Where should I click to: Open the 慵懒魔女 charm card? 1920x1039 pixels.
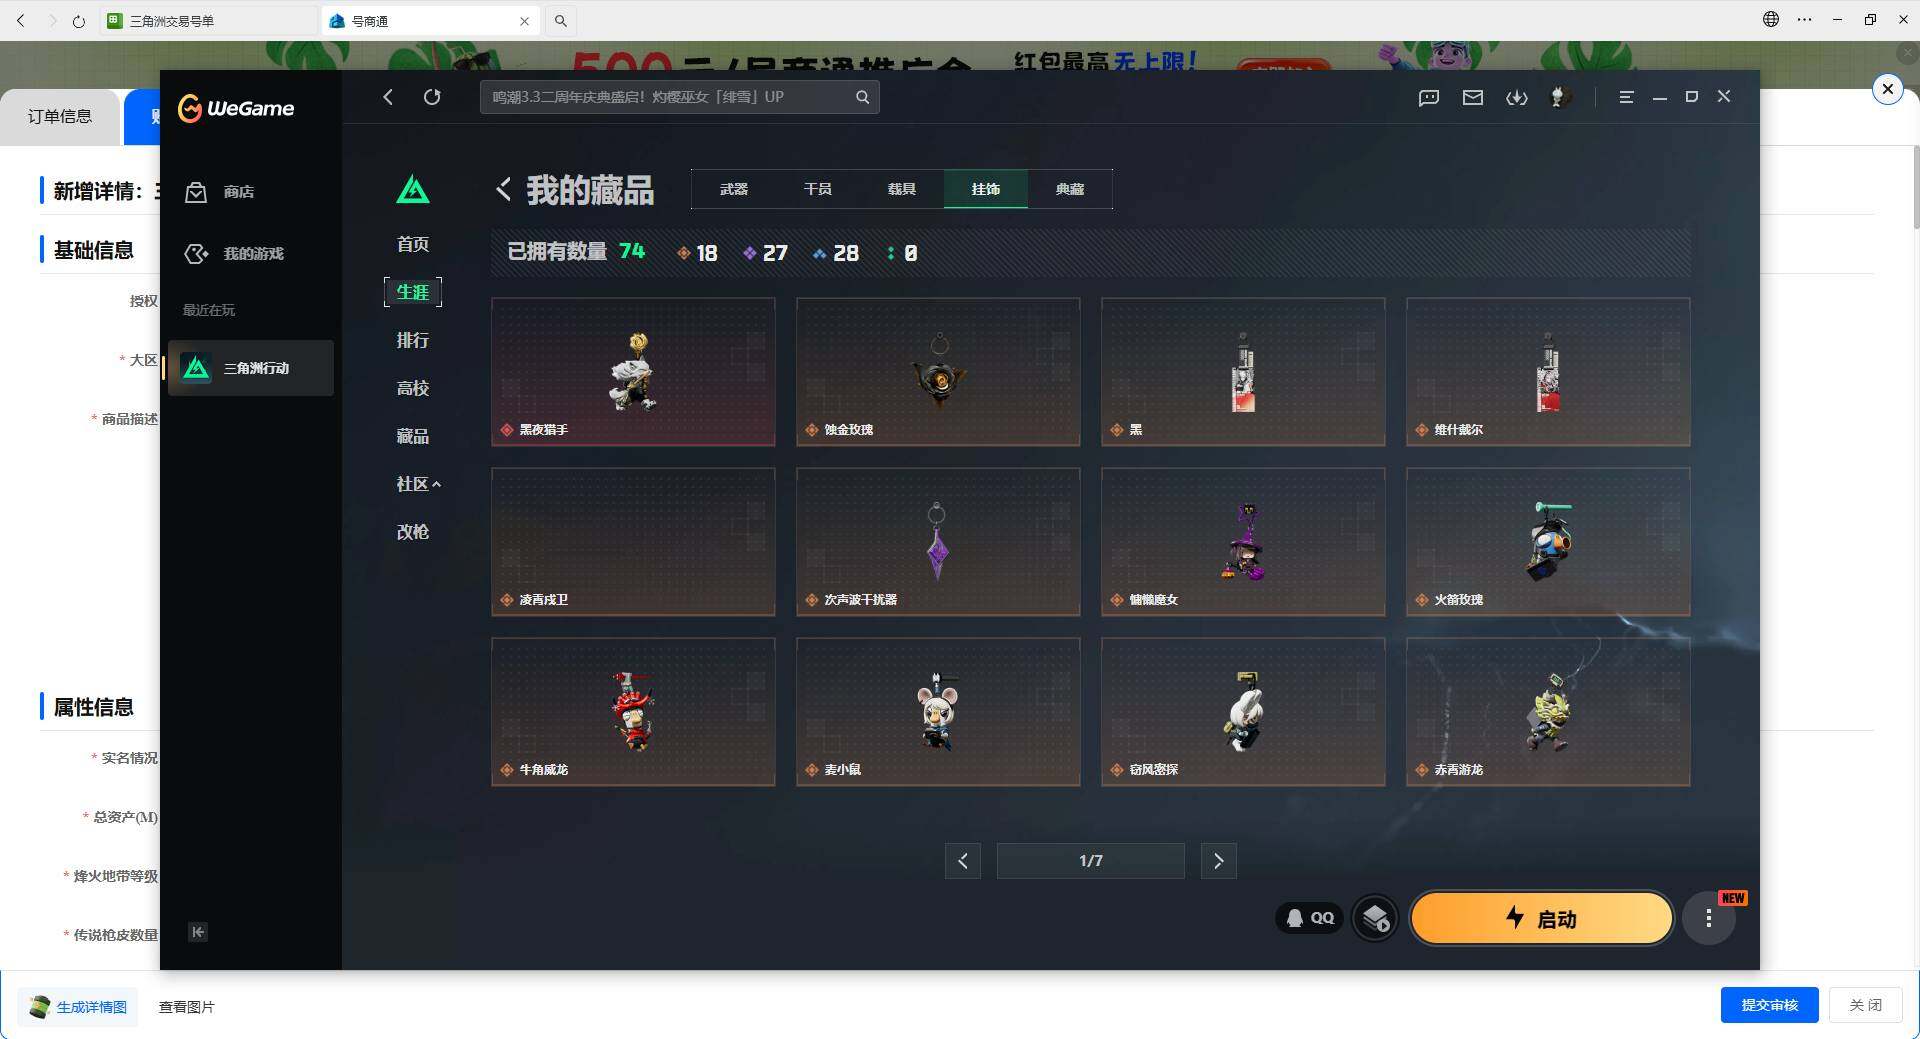[x=1243, y=542]
